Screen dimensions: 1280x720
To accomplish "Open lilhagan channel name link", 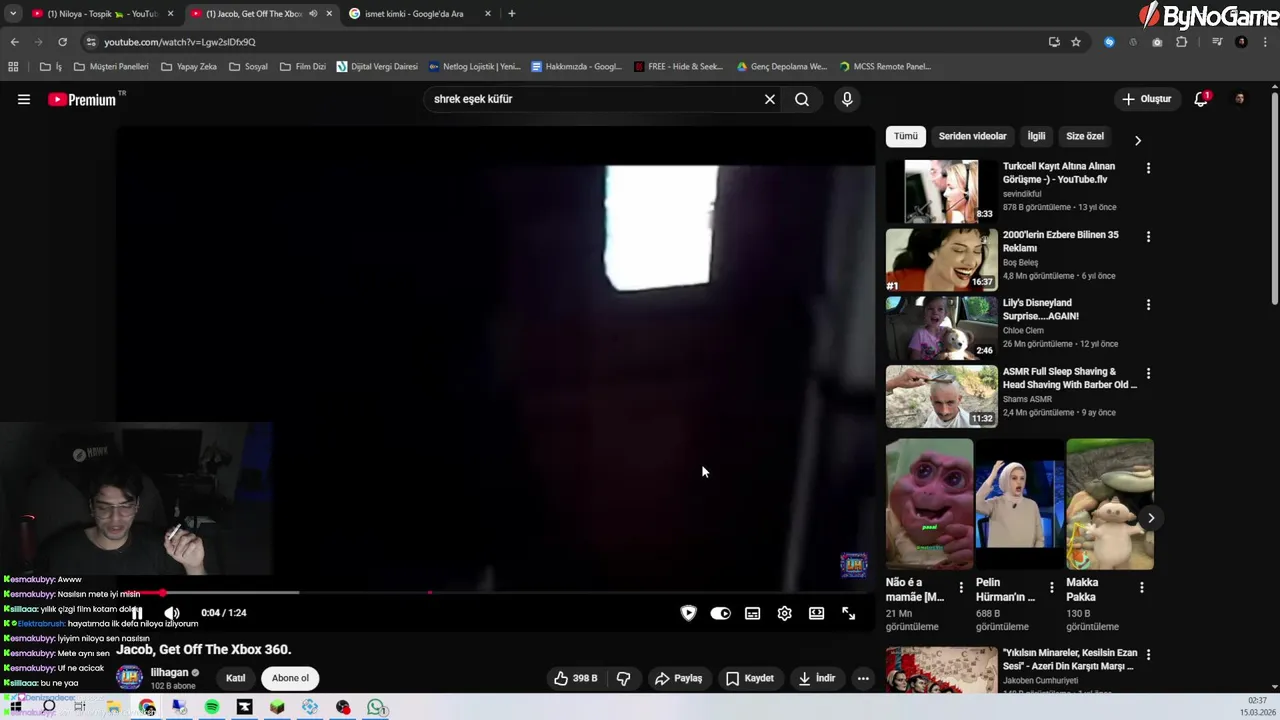I will [x=169, y=673].
